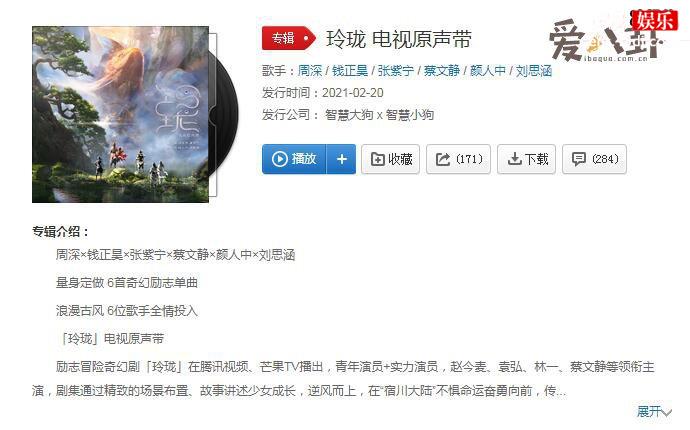Click the album title 玲珑 电视原声带

pyautogui.click(x=399, y=39)
